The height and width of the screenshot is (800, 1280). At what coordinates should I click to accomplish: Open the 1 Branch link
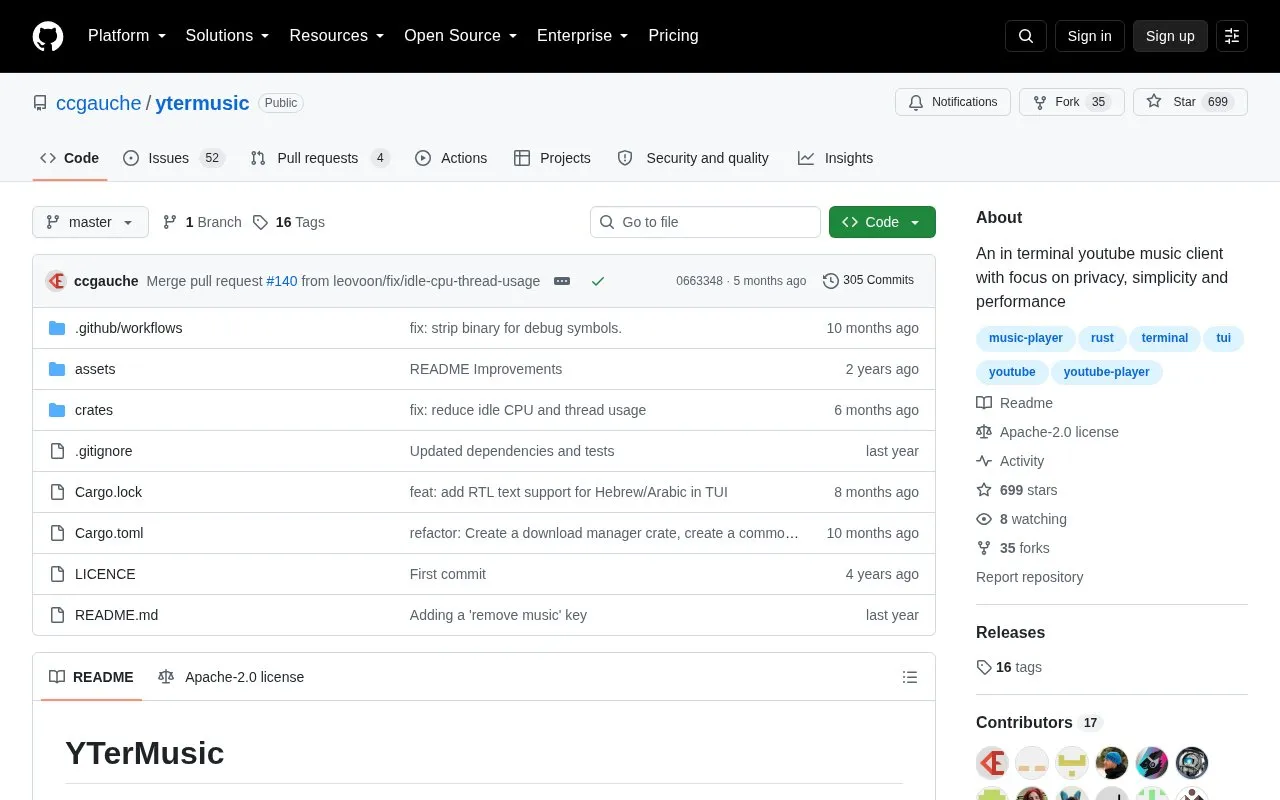point(202,222)
